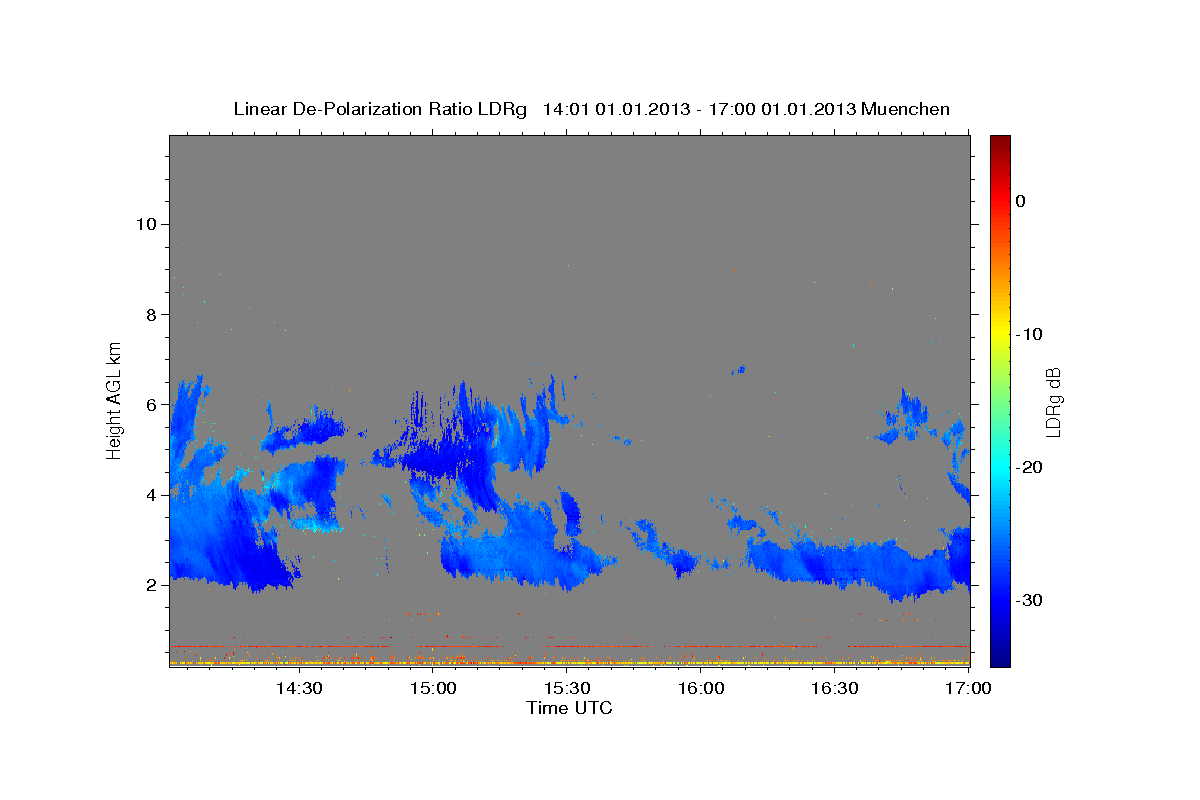Viewport: 1200px width, 800px height.
Task: Click the small isolated echo near 16:08 at 6.8 km
Action: click(738, 370)
